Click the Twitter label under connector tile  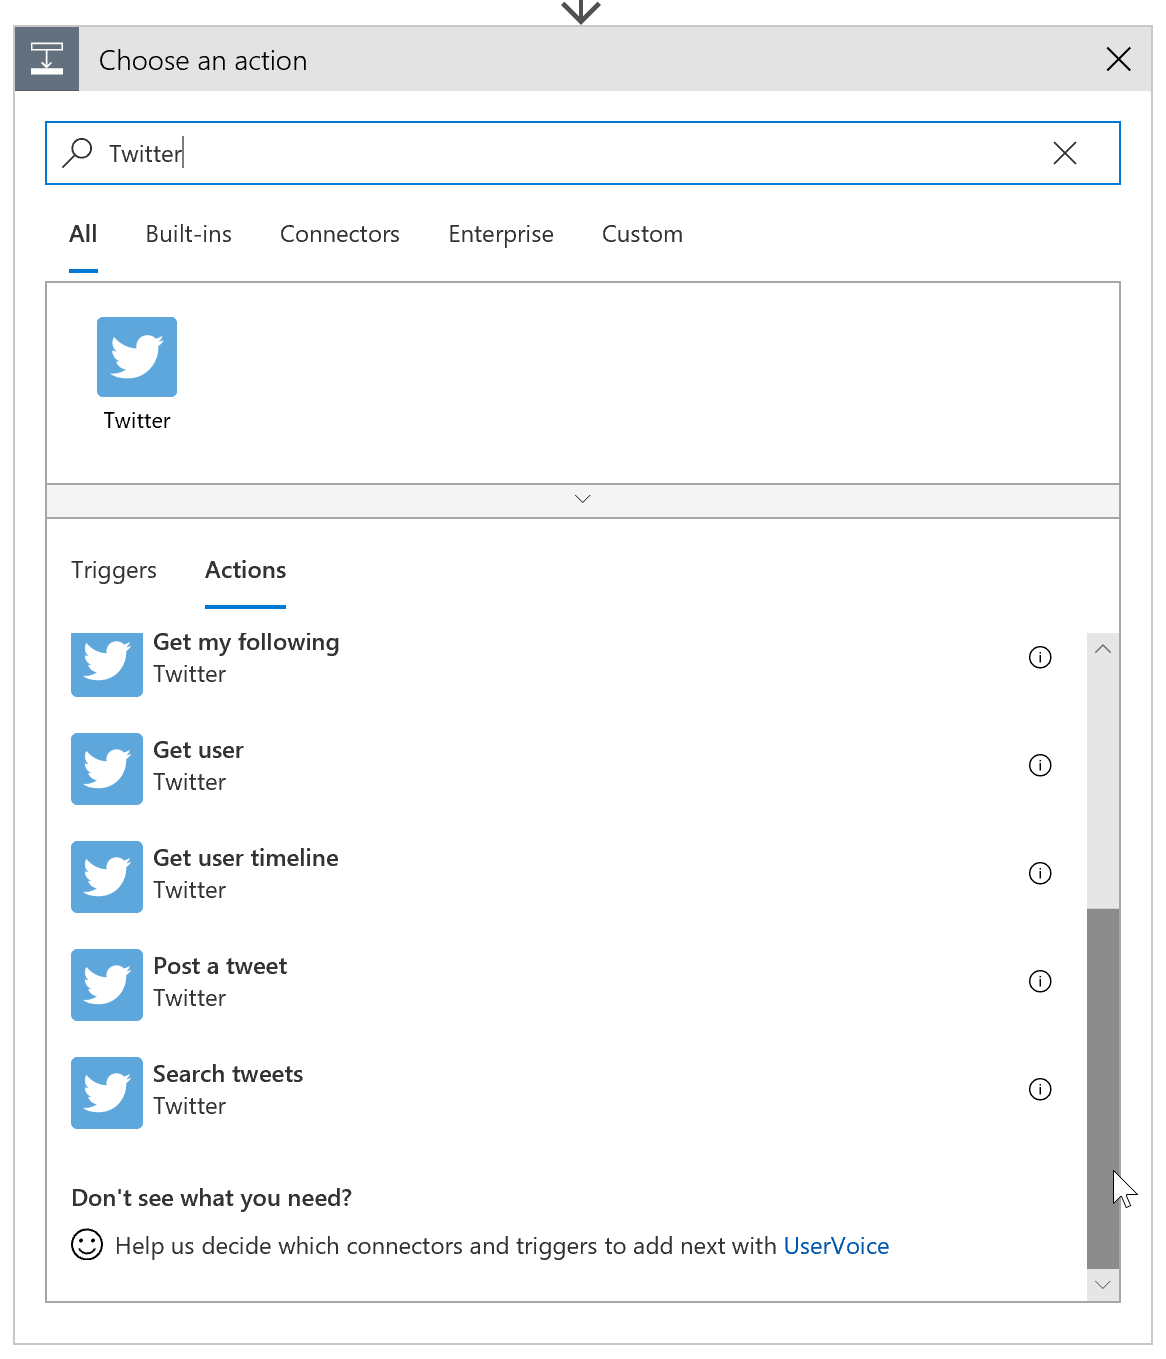coord(137,421)
